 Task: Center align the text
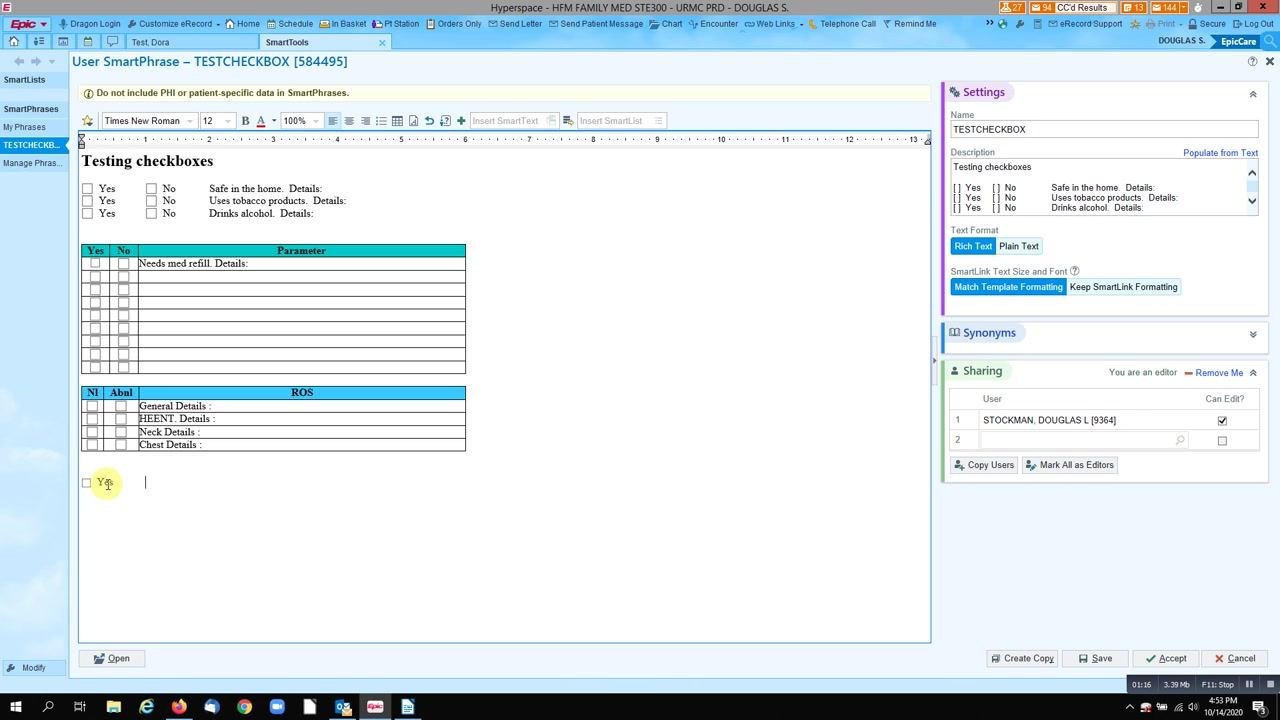pos(349,121)
